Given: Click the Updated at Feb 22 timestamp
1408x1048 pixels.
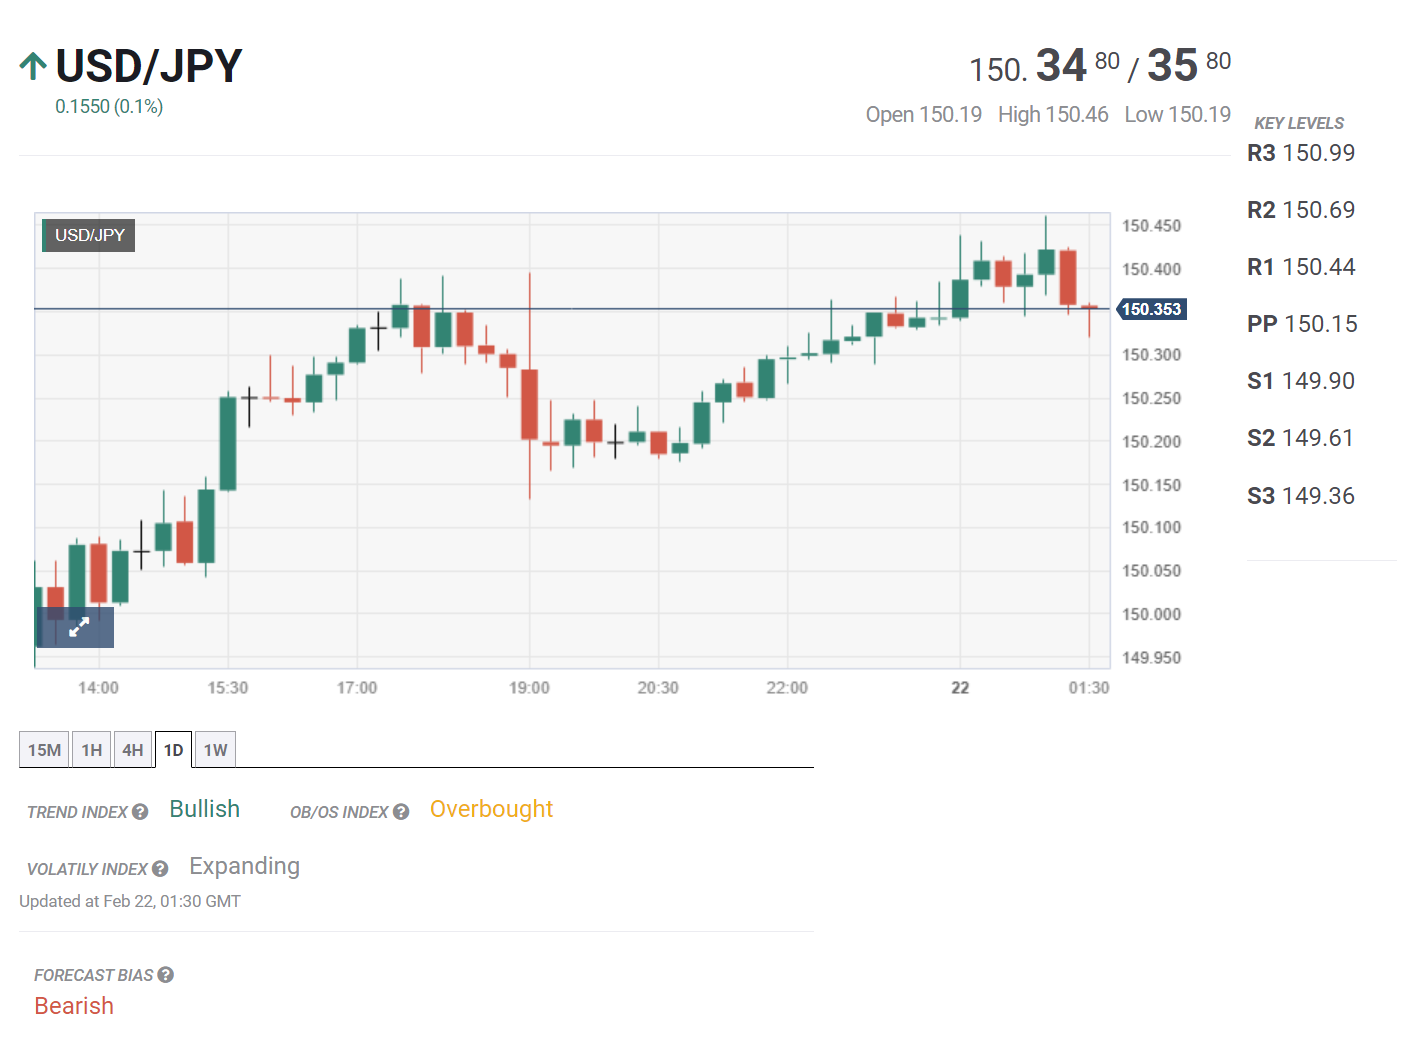Looking at the screenshot, I should [x=130, y=901].
